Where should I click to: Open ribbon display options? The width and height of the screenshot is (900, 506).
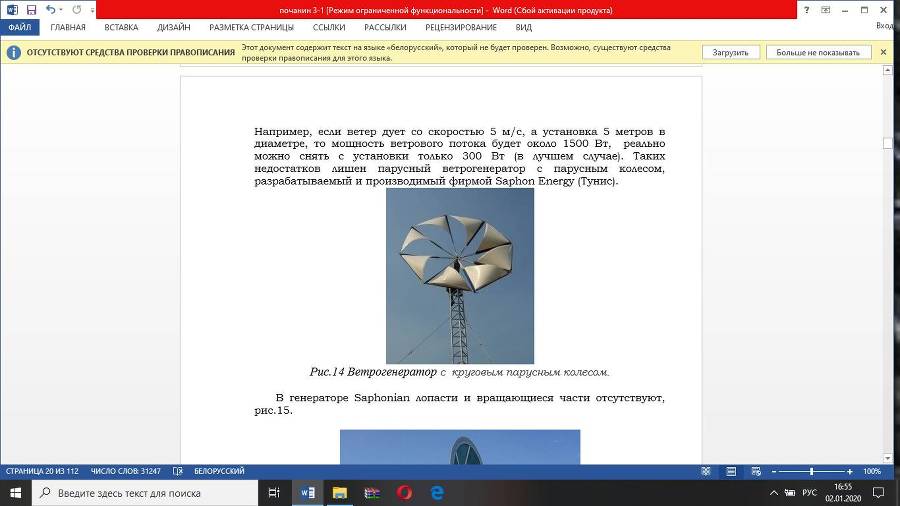tap(825, 10)
